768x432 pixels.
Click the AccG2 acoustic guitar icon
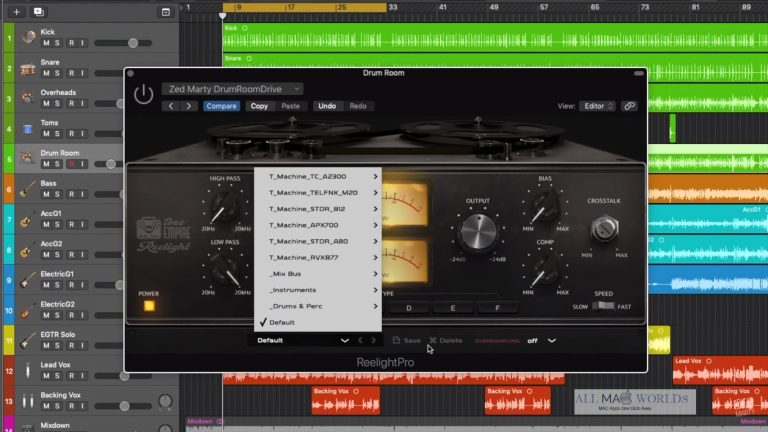[x=26, y=250]
